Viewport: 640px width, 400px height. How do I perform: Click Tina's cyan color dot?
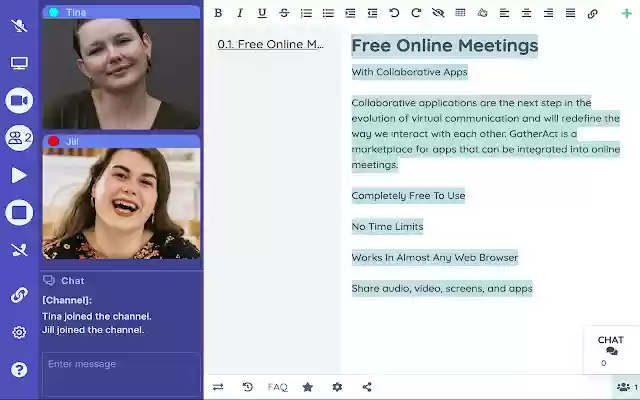[53, 12]
